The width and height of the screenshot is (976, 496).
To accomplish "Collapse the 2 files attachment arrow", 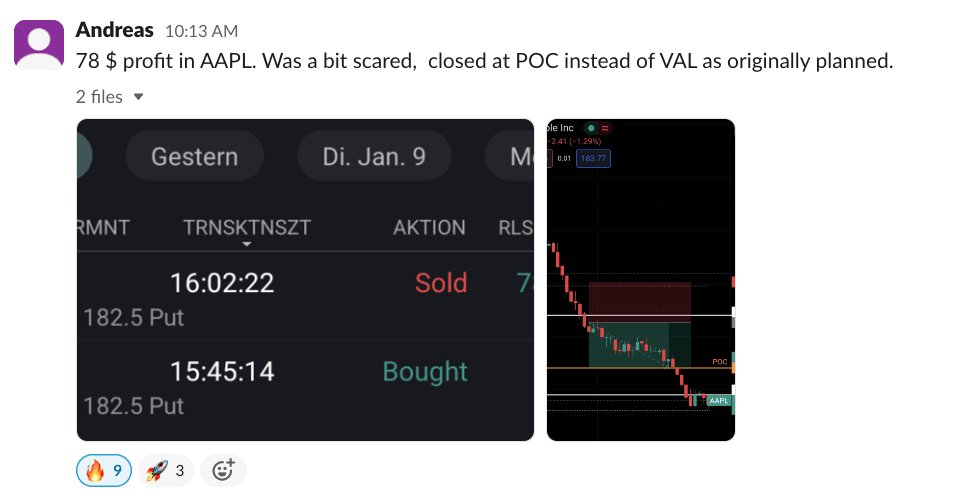I will coord(139,97).
